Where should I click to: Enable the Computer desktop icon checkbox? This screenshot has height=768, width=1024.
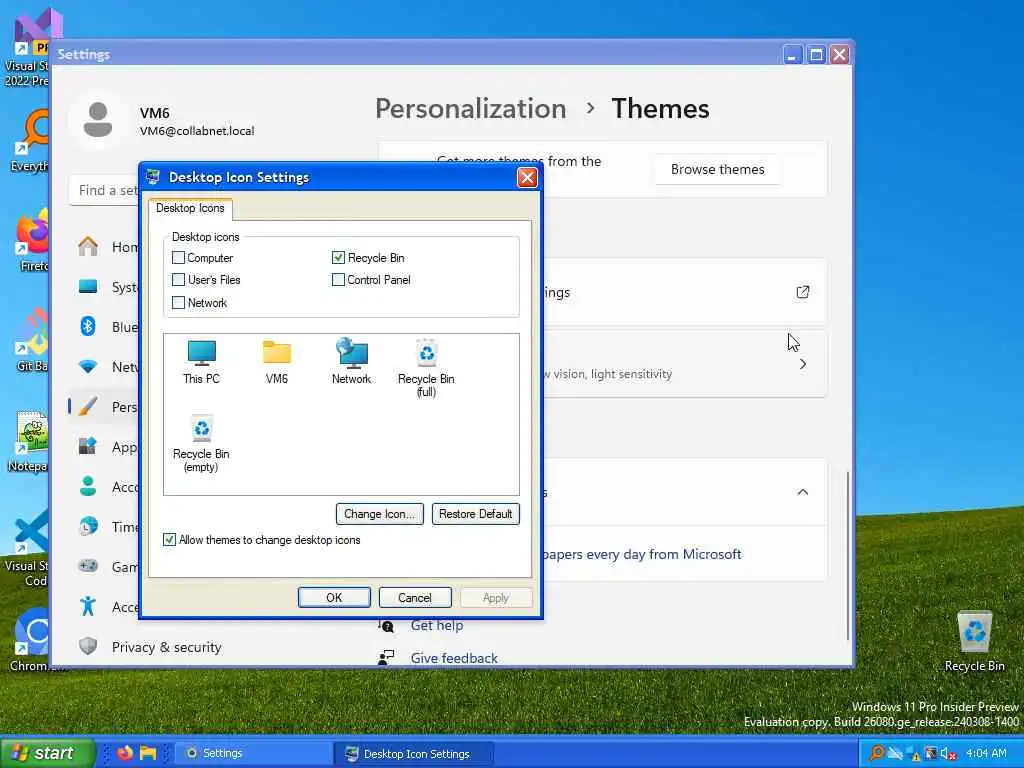[x=178, y=257]
